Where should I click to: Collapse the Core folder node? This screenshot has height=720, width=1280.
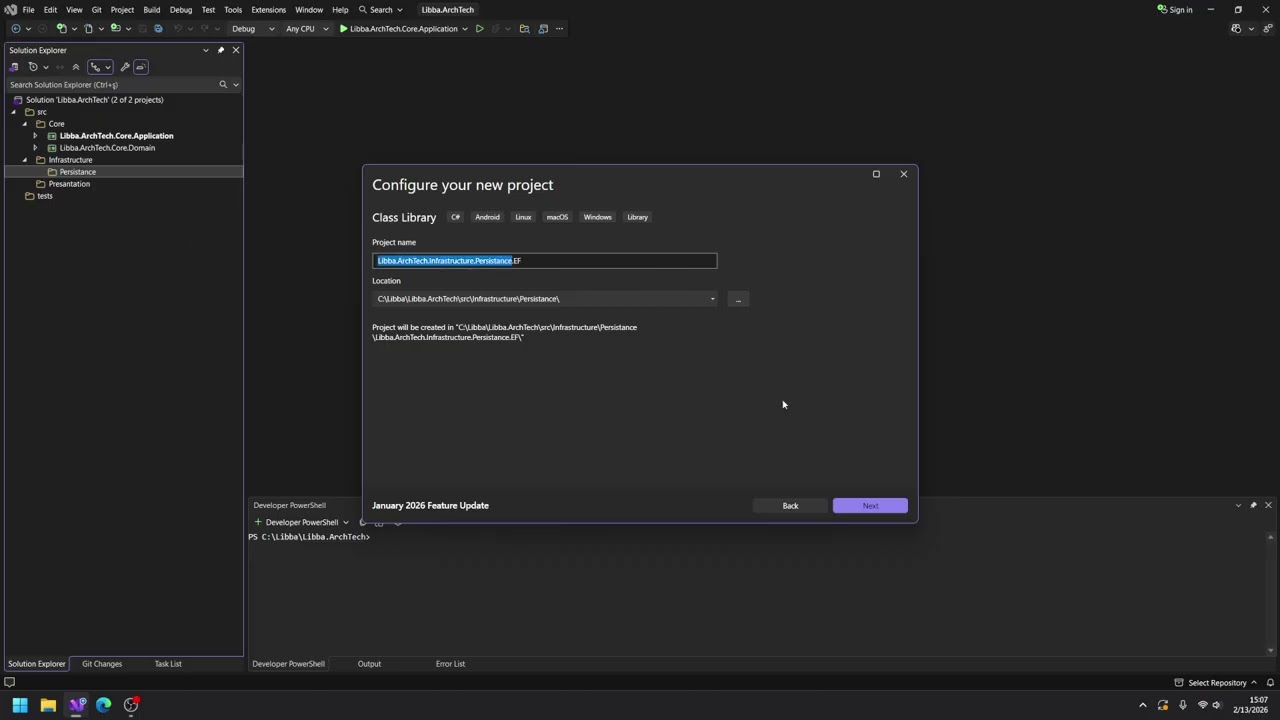tap(25, 124)
